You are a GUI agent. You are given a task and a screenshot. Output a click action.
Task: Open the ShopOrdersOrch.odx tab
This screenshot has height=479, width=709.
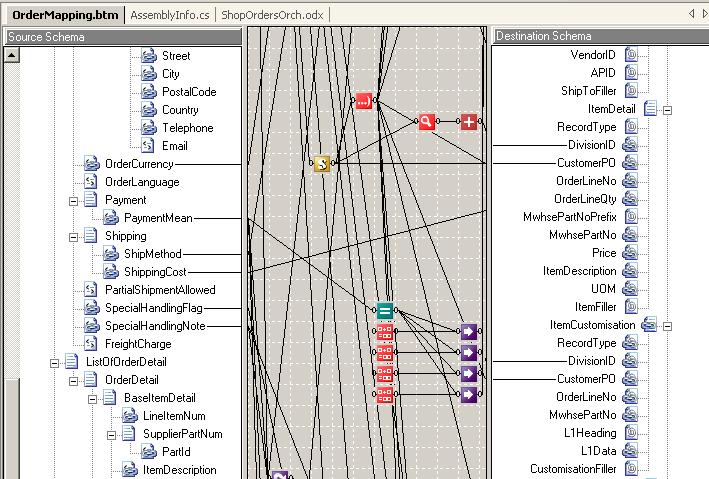coord(272,15)
